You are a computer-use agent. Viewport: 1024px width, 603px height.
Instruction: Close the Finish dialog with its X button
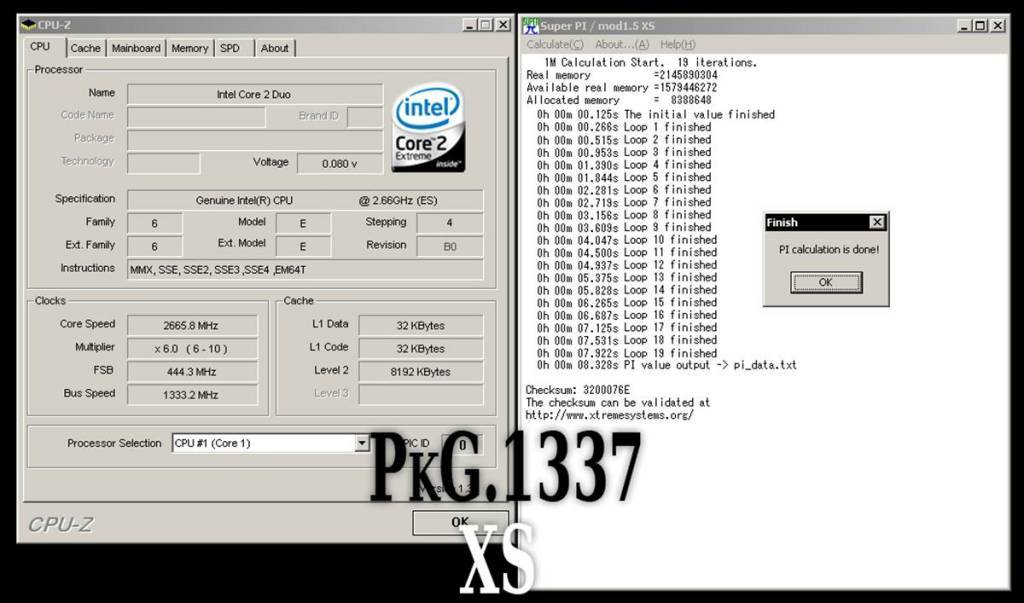[877, 222]
